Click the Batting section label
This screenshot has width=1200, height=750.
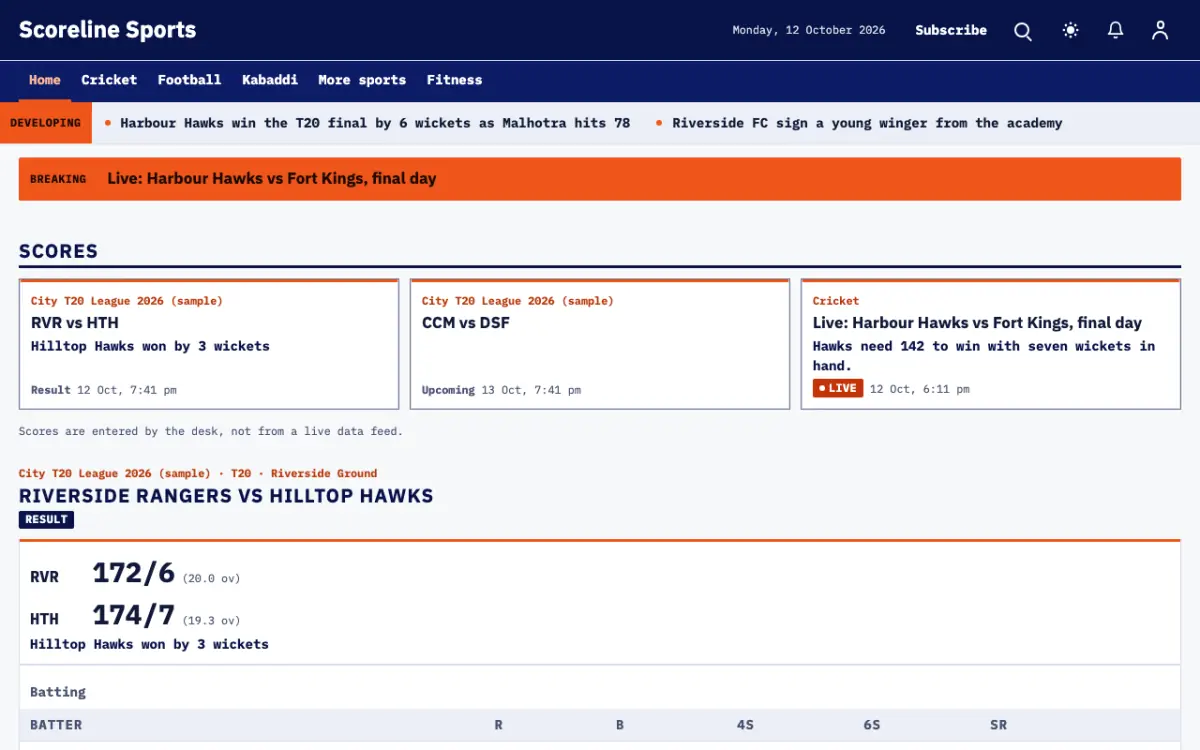pos(58,692)
